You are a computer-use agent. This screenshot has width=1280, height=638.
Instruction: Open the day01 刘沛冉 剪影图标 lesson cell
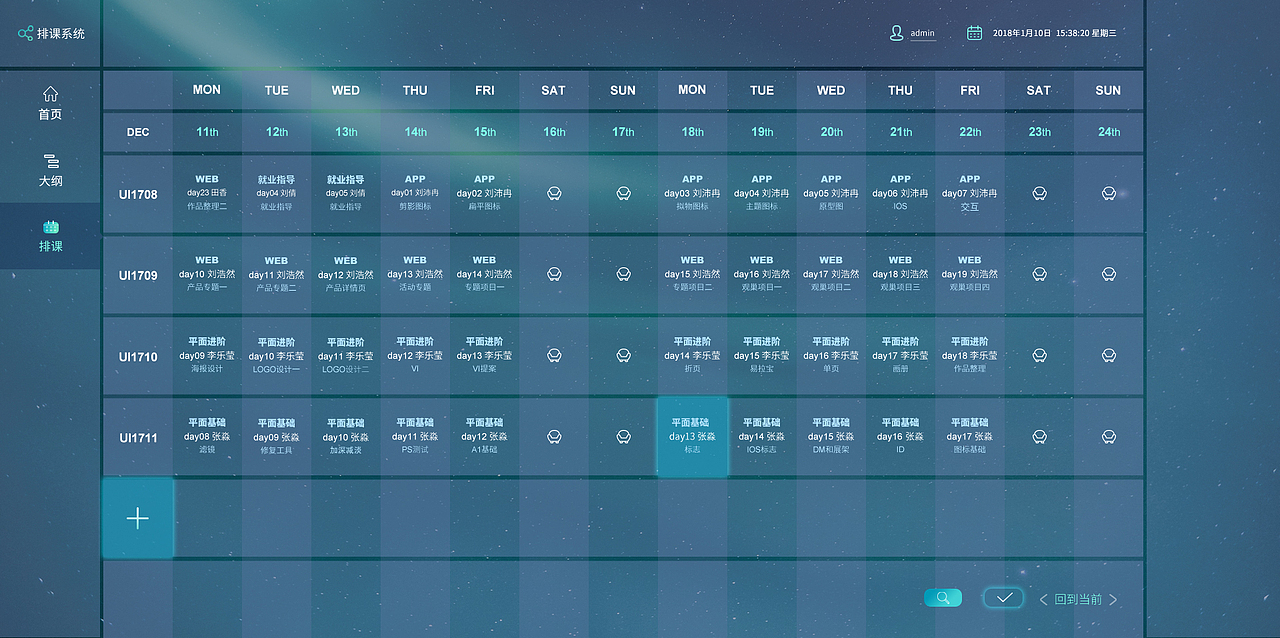[415, 193]
